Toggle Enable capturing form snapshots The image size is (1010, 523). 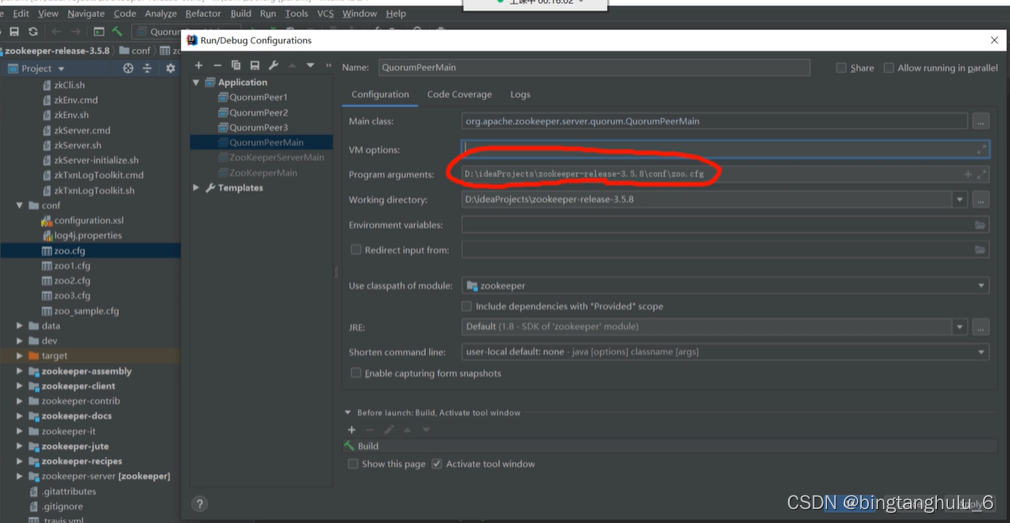click(356, 373)
